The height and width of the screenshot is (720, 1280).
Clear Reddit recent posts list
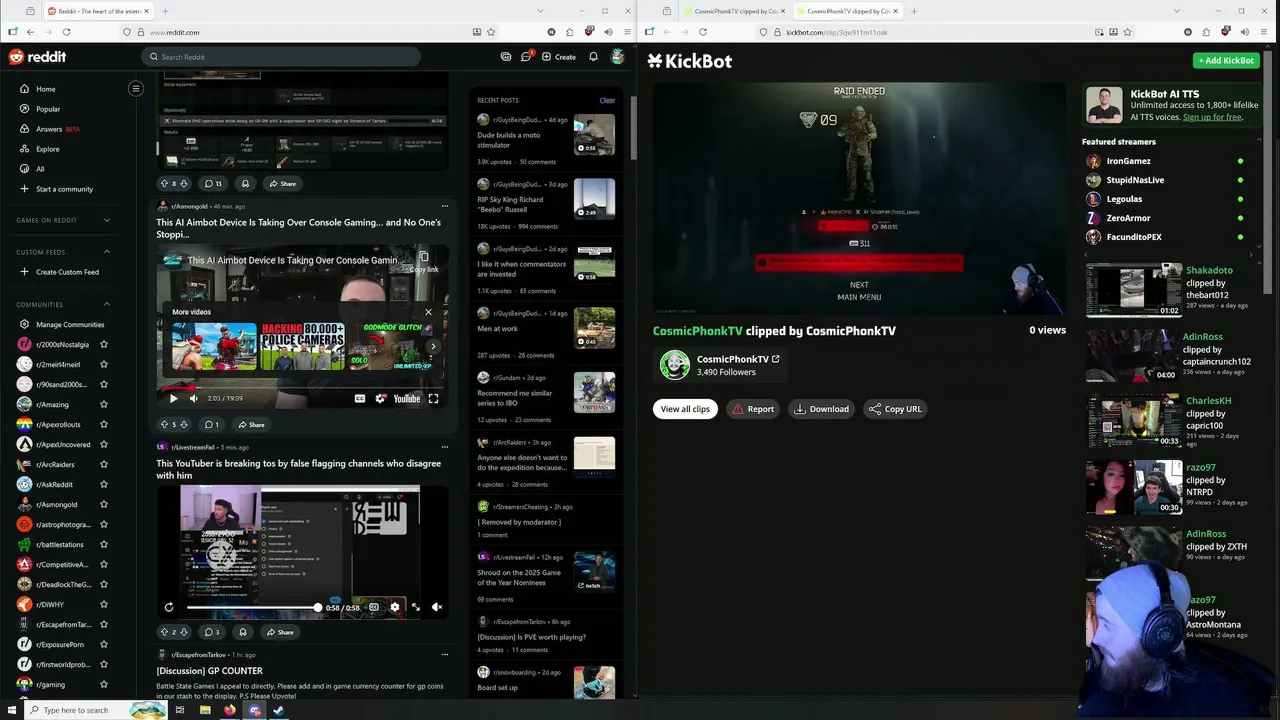click(x=607, y=100)
